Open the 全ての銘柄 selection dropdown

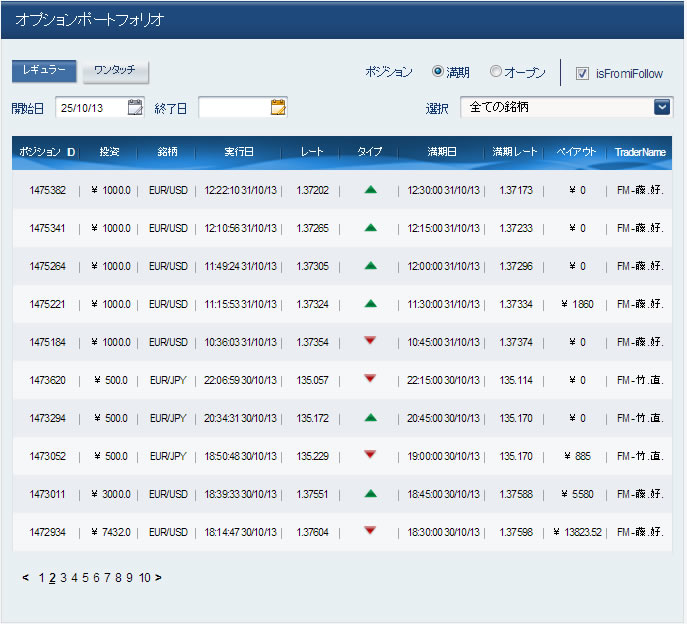click(x=567, y=107)
